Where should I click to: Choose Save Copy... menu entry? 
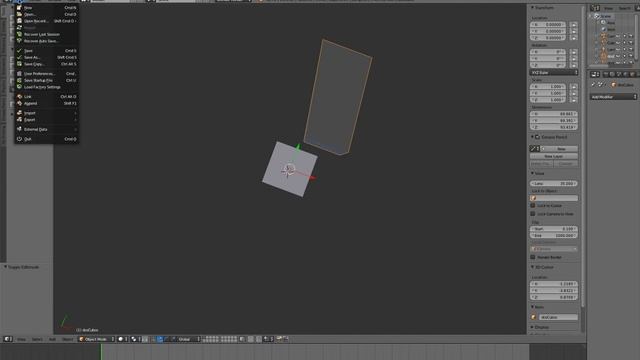pyautogui.click(x=47, y=64)
